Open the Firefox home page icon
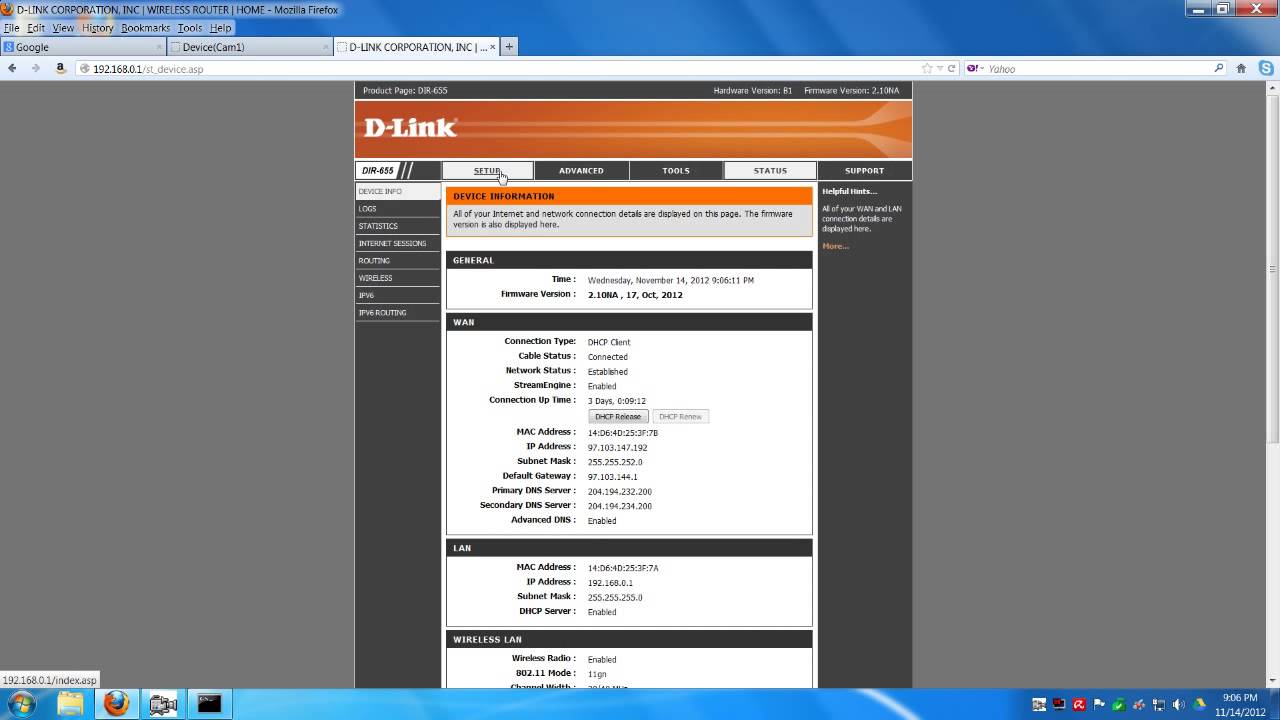The width and height of the screenshot is (1280, 720). (x=1241, y=69)
